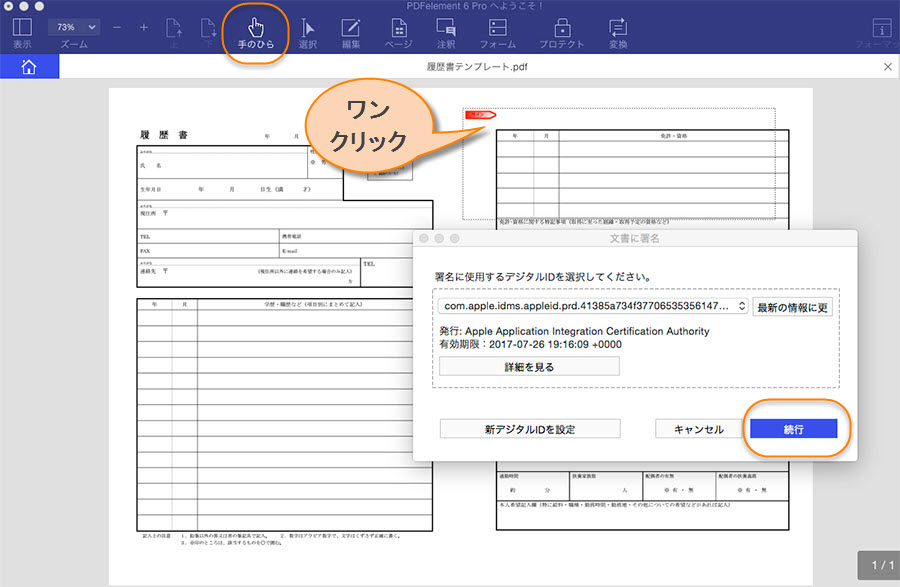Screen dimensions: 900x587
Task: Select the 選択 selection tool
Action: click(x=308, y=33)
